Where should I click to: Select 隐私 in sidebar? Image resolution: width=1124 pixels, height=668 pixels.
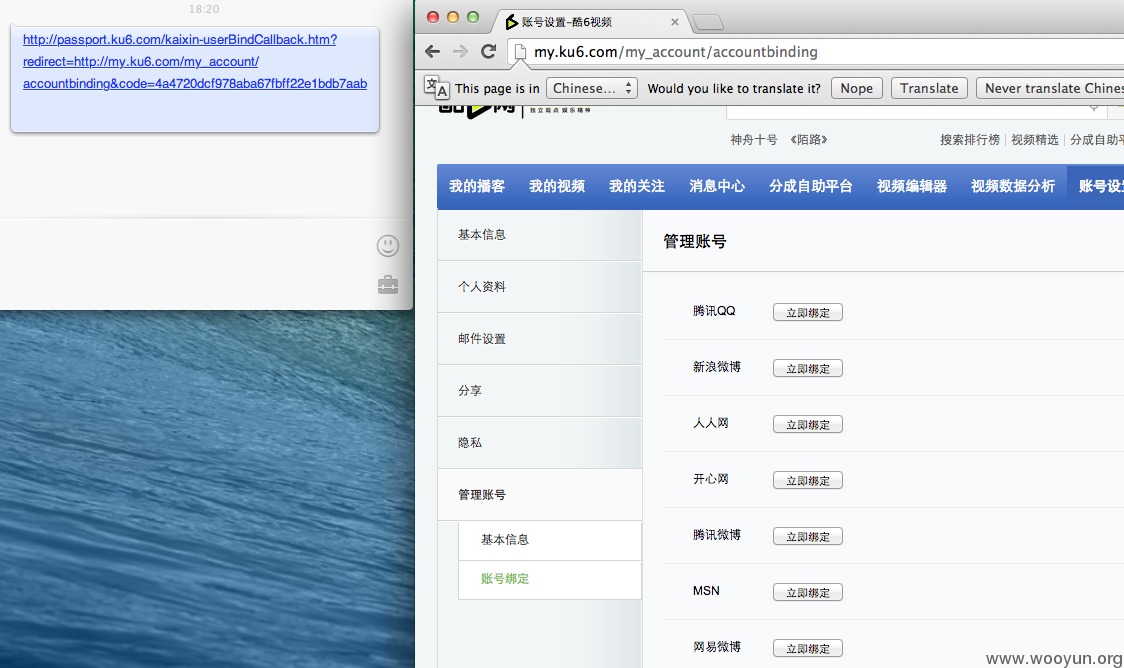540,443
